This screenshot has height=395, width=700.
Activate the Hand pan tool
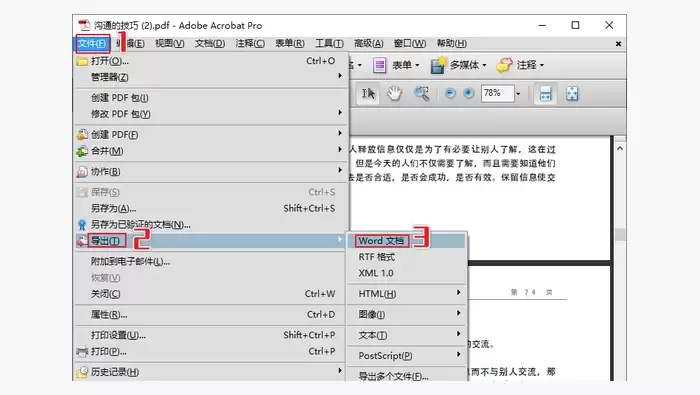pyautogui.click(x=394, y=94)
